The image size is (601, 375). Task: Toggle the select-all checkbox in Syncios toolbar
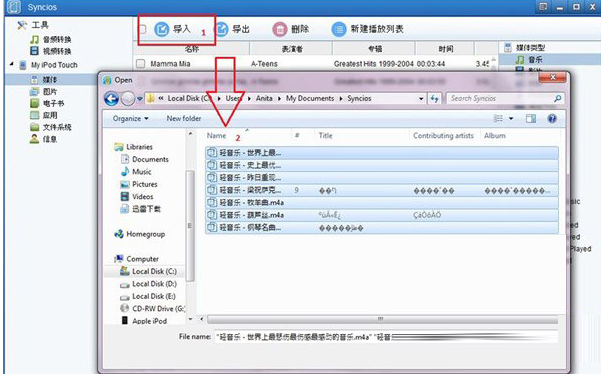click(x=143, y=29)
